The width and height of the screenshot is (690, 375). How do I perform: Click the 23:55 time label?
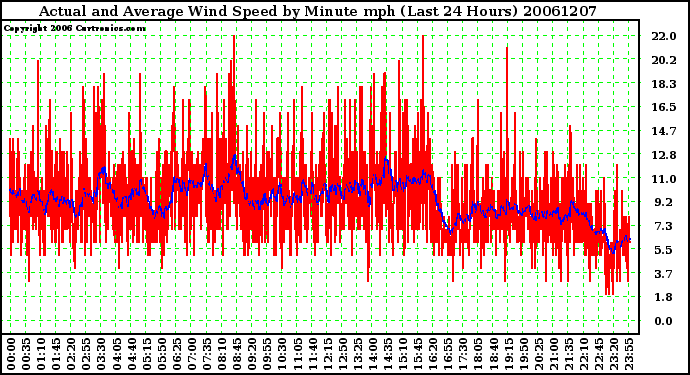tap(628, 354)
